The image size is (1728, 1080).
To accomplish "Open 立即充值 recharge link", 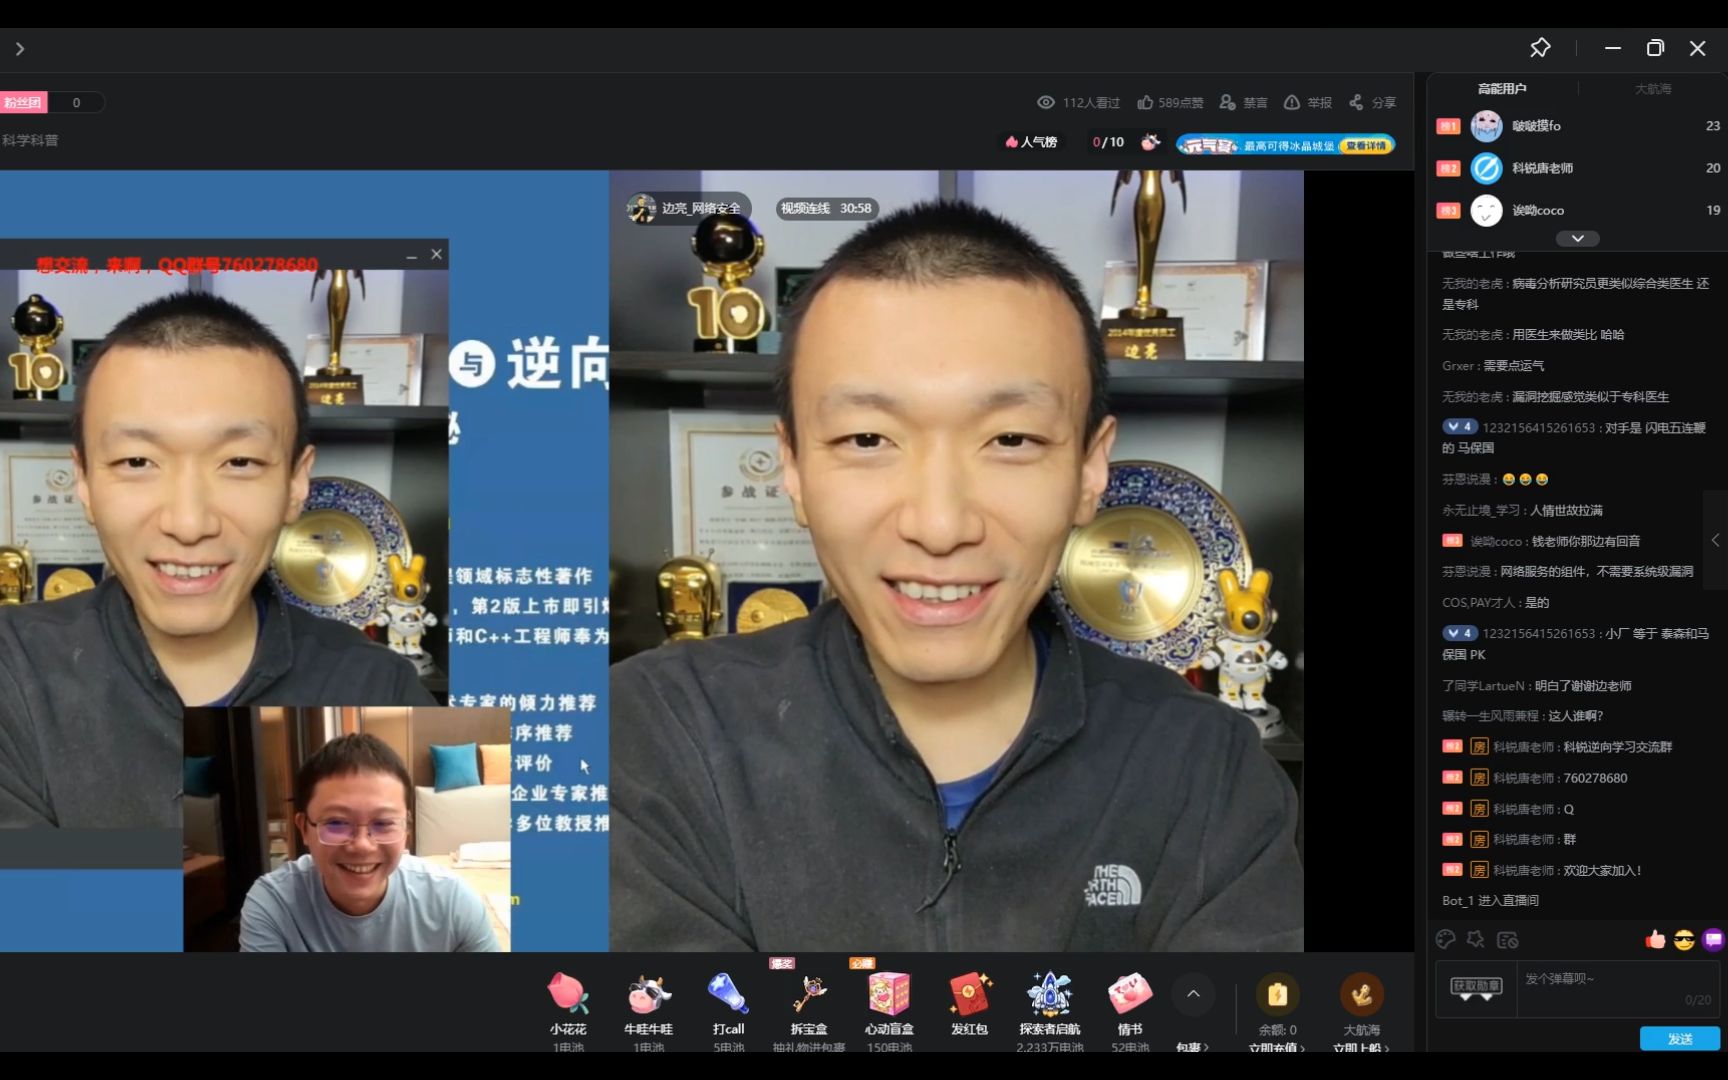I will 1277,1047.
